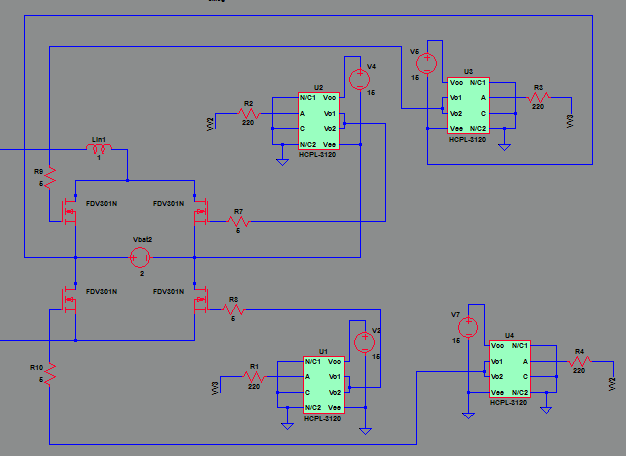Click resistor R9 on the left
Screen dimensions: 626x456
[48, 179]
